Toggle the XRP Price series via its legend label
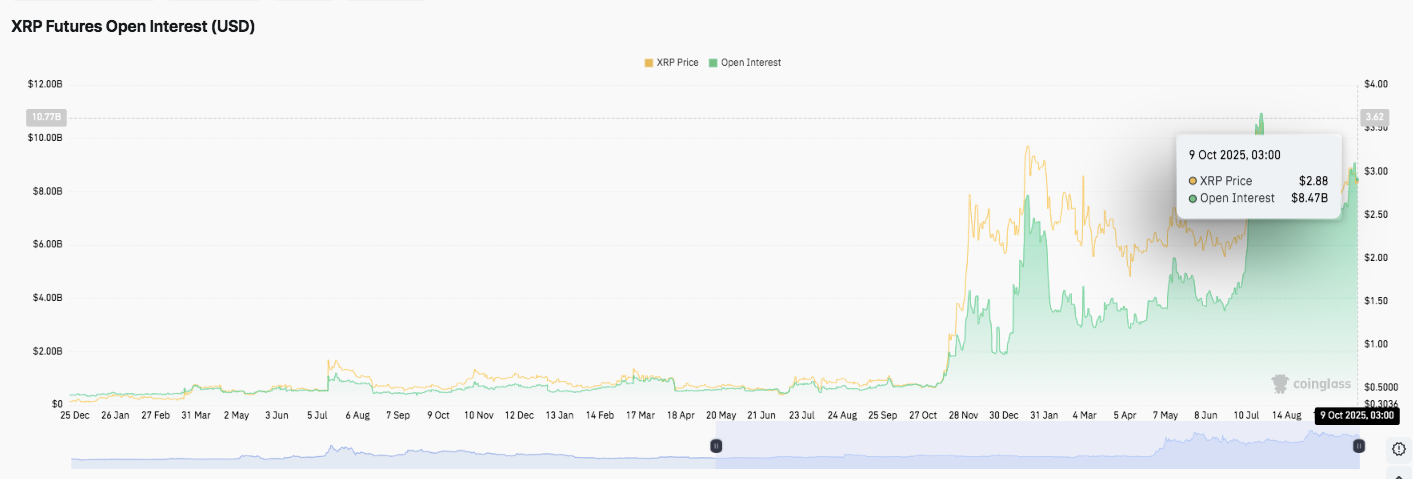Viewport: 1413px width, 479px height. coord(677,62)
